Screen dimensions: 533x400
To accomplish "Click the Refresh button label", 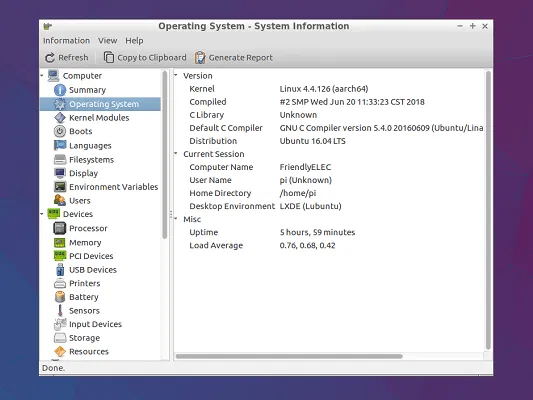I will tap(73, 57).
